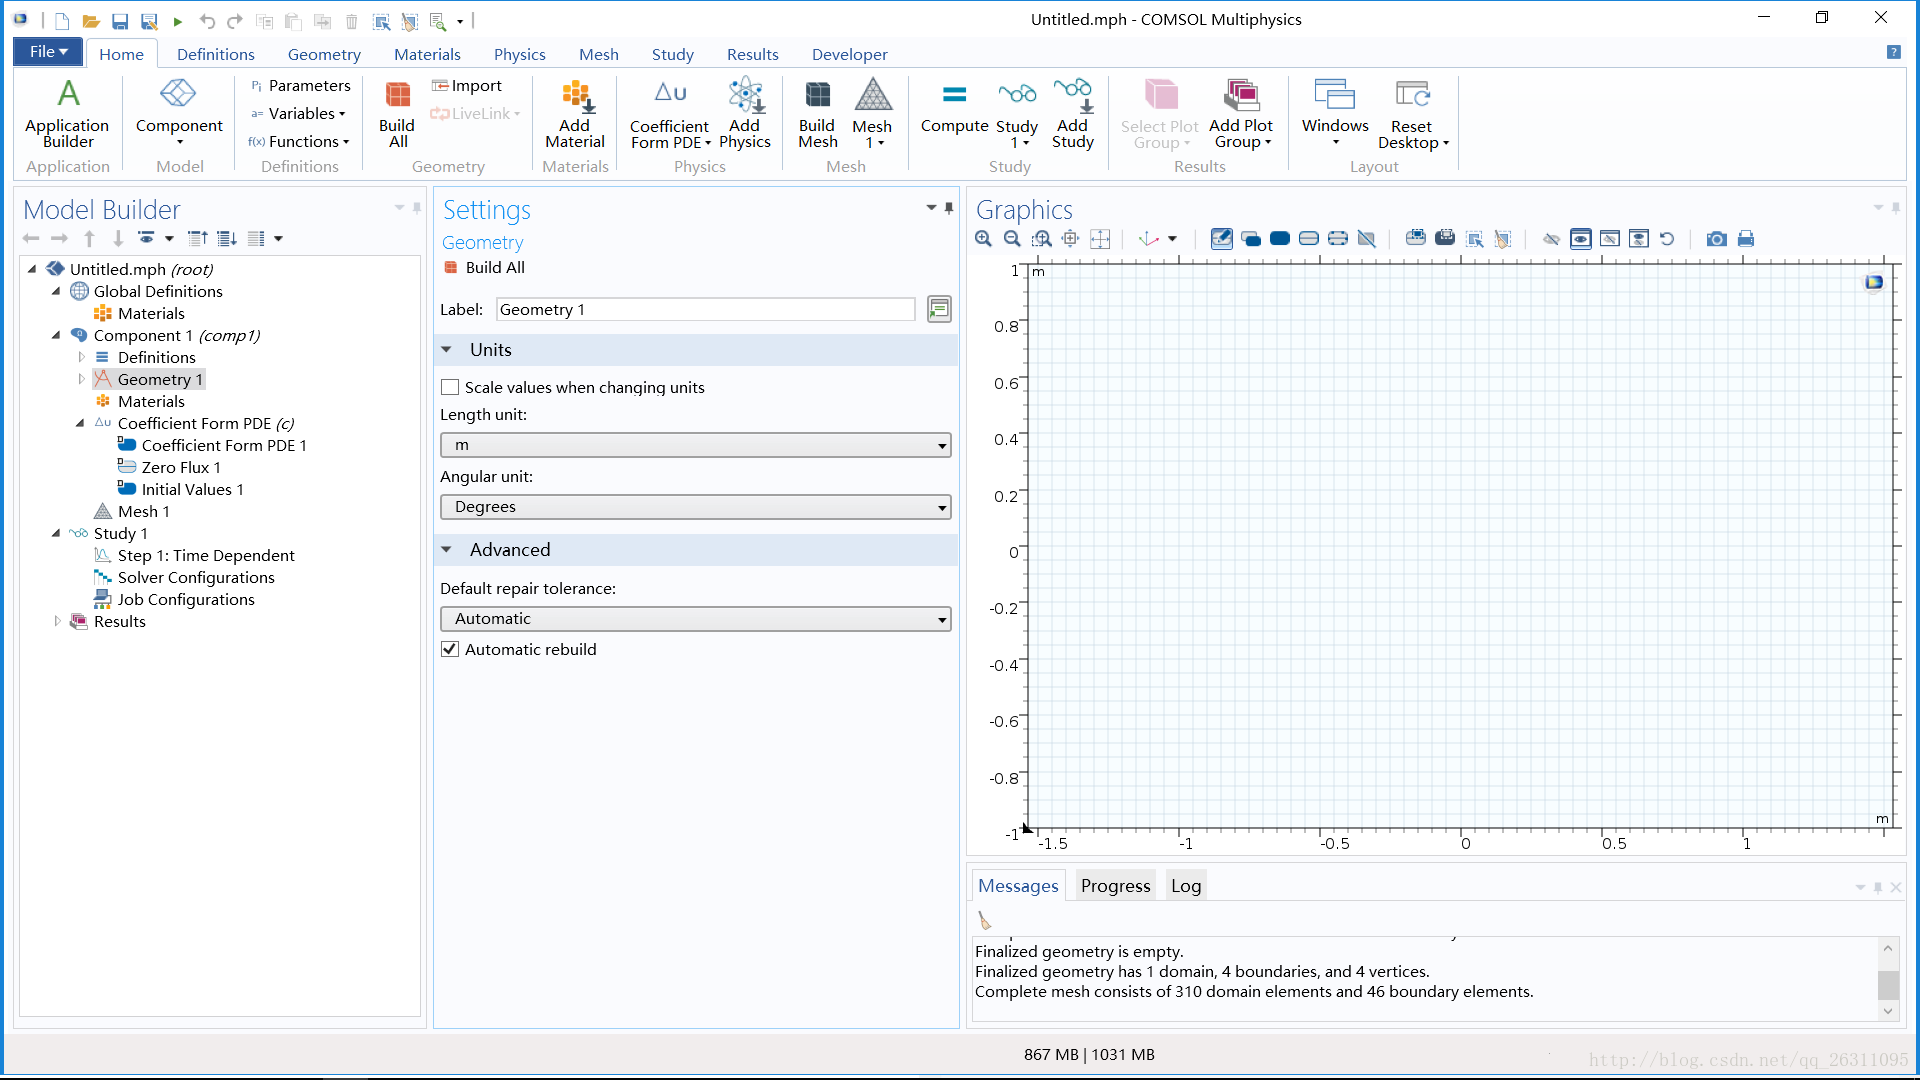1920x1080 pixels.
Task: Click the memory usage status text
Action: pyautogui.click(x=1089, y=1054)
